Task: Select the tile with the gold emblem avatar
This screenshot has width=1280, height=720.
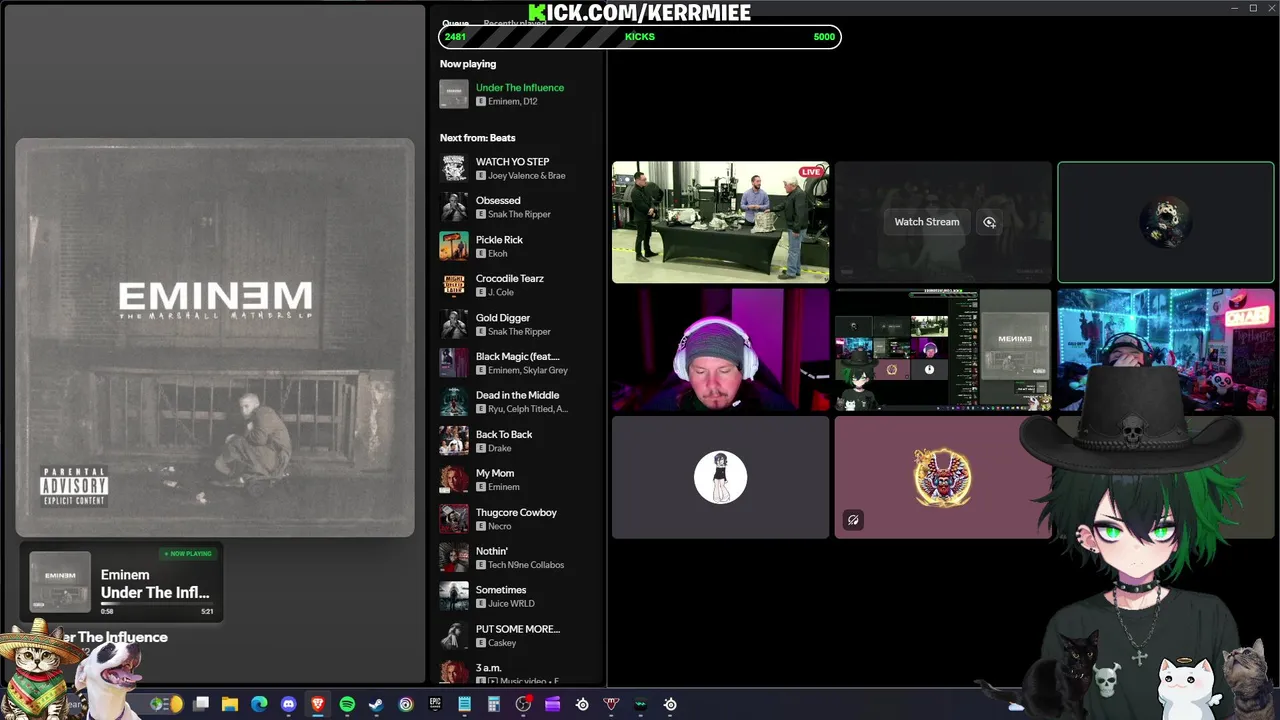Action: click(x=943, y=477)
